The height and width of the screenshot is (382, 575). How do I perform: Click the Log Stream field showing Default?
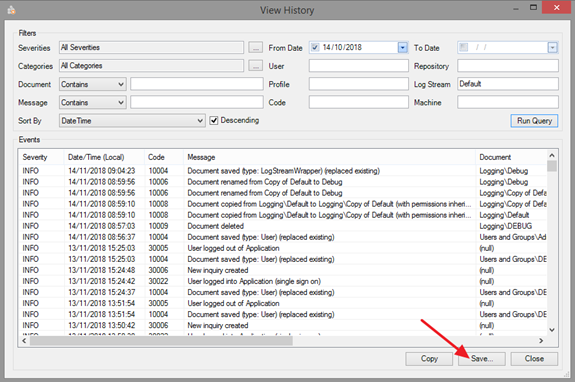(x=508, y=84)
